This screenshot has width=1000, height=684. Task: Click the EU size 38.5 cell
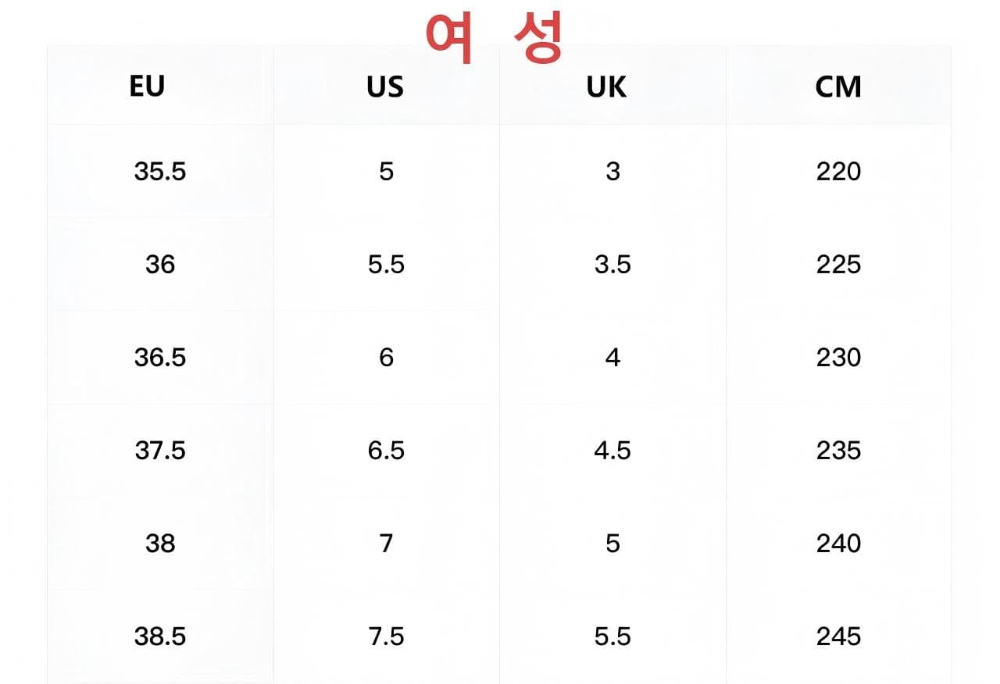[x=160, y=636]
